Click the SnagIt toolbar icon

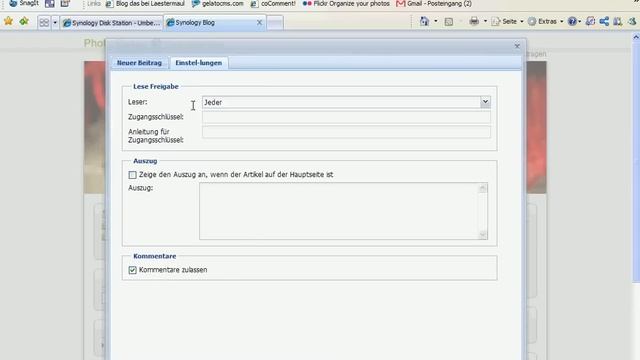pyautogui.click(x=13, y=4)
